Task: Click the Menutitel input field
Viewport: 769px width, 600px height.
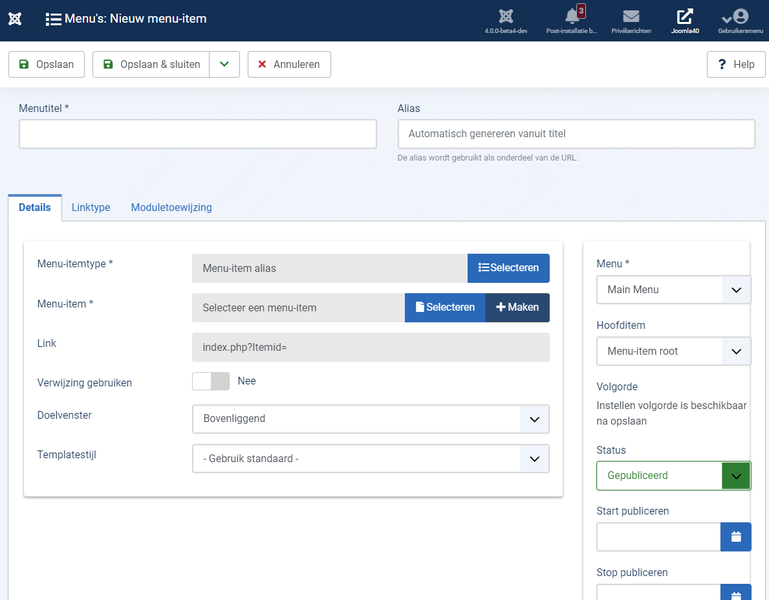Action: pyautogui.click(x=198, y=134)
